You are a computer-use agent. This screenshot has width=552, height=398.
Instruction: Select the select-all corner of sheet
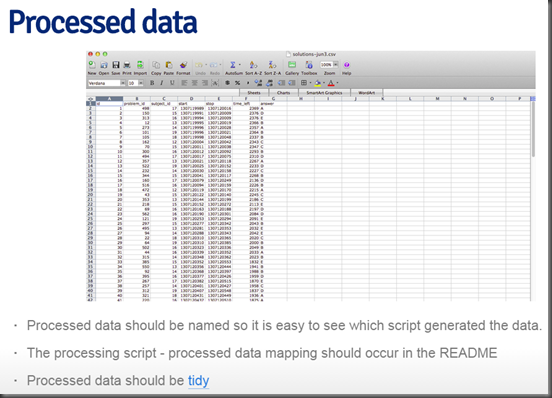point(91,99)
